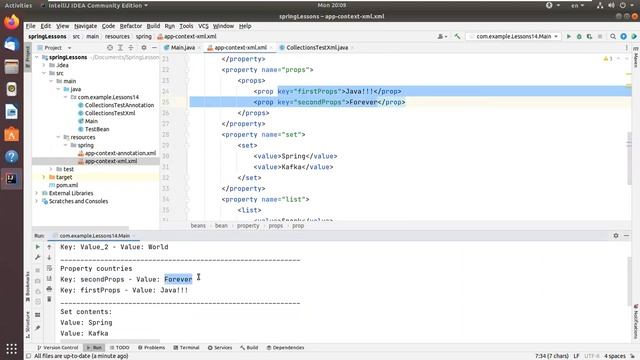The width and height of the screenshot is (640, 360).
Task: Open the VCS menu
Action: (203, 26)
